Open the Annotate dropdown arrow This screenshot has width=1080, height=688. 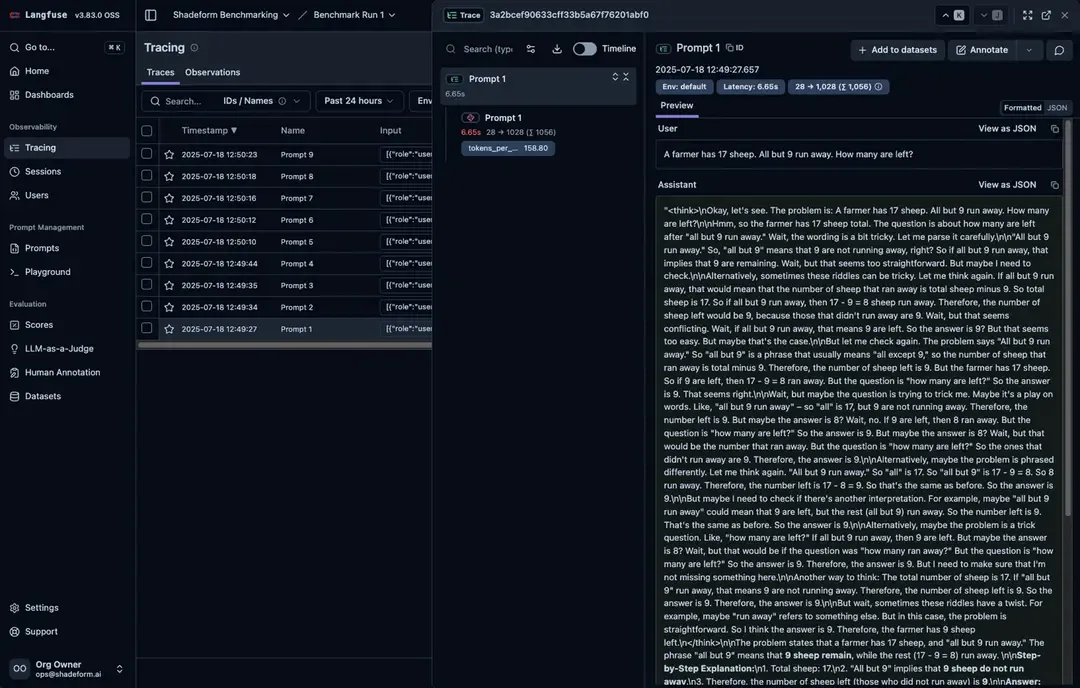click(x=1029, y=50)
